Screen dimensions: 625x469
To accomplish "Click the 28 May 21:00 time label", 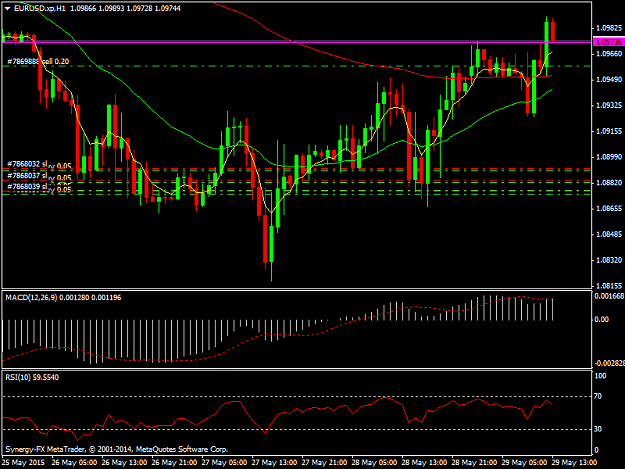I will (x=474, y=463).
